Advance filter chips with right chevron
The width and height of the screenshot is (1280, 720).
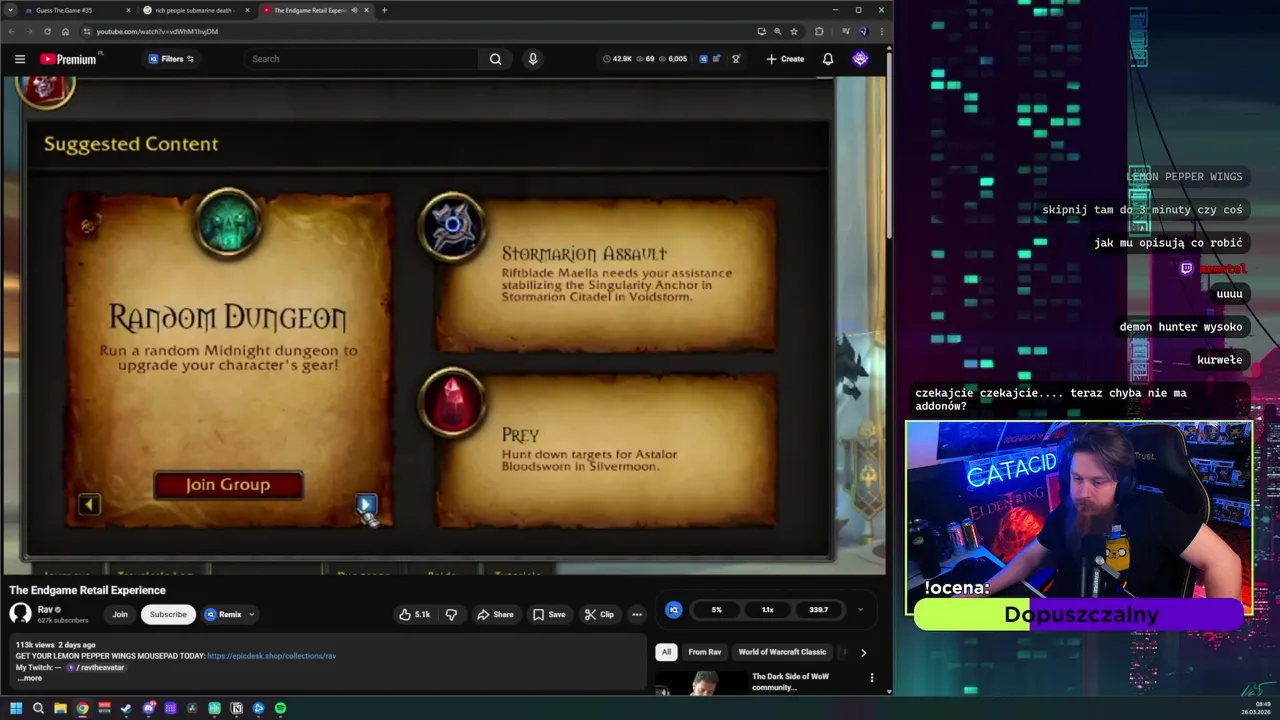tap(863, 652)
